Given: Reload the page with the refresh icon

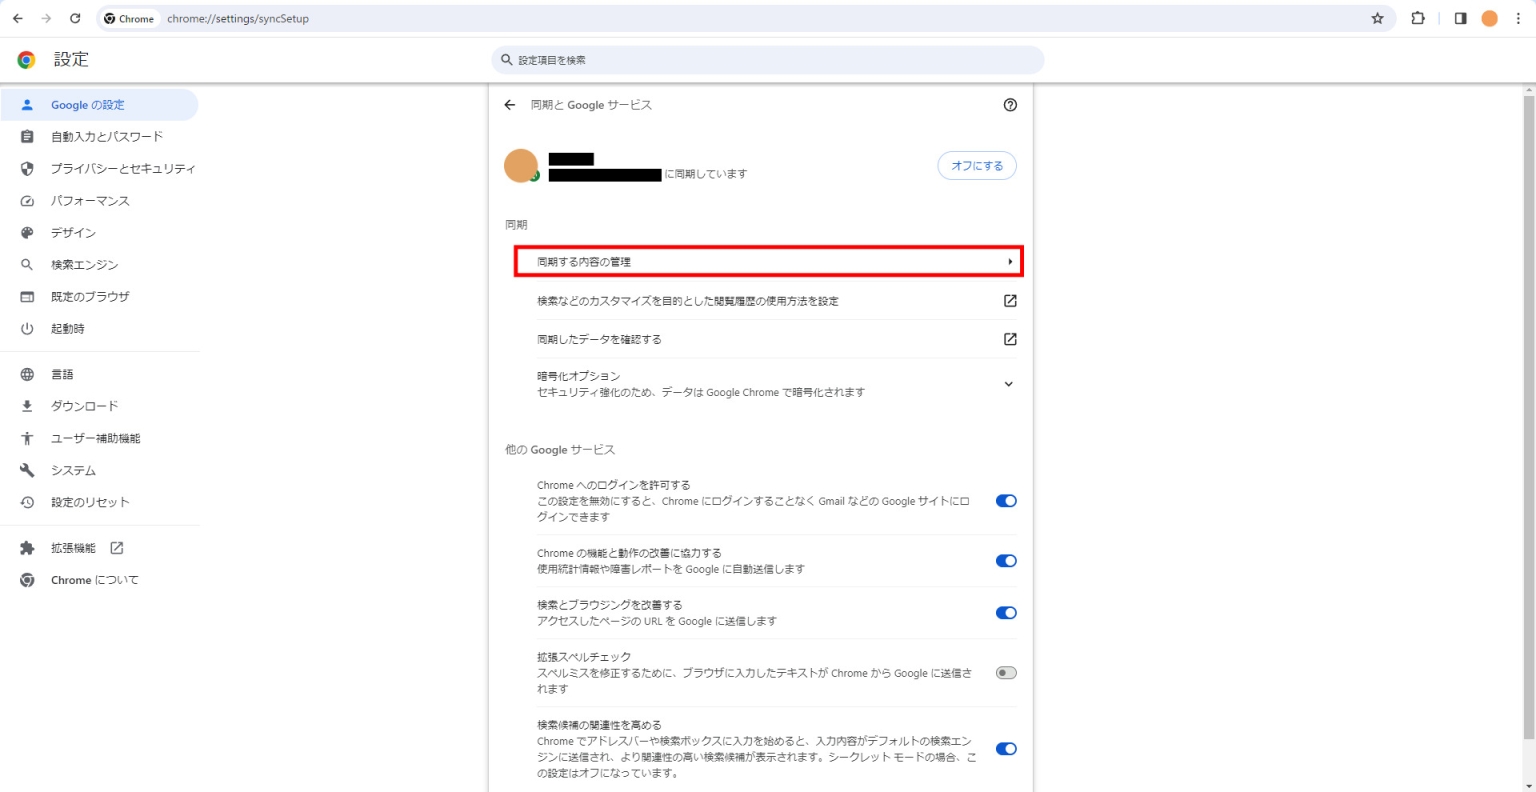Looking at the screenshot, I should pos(75,18).
